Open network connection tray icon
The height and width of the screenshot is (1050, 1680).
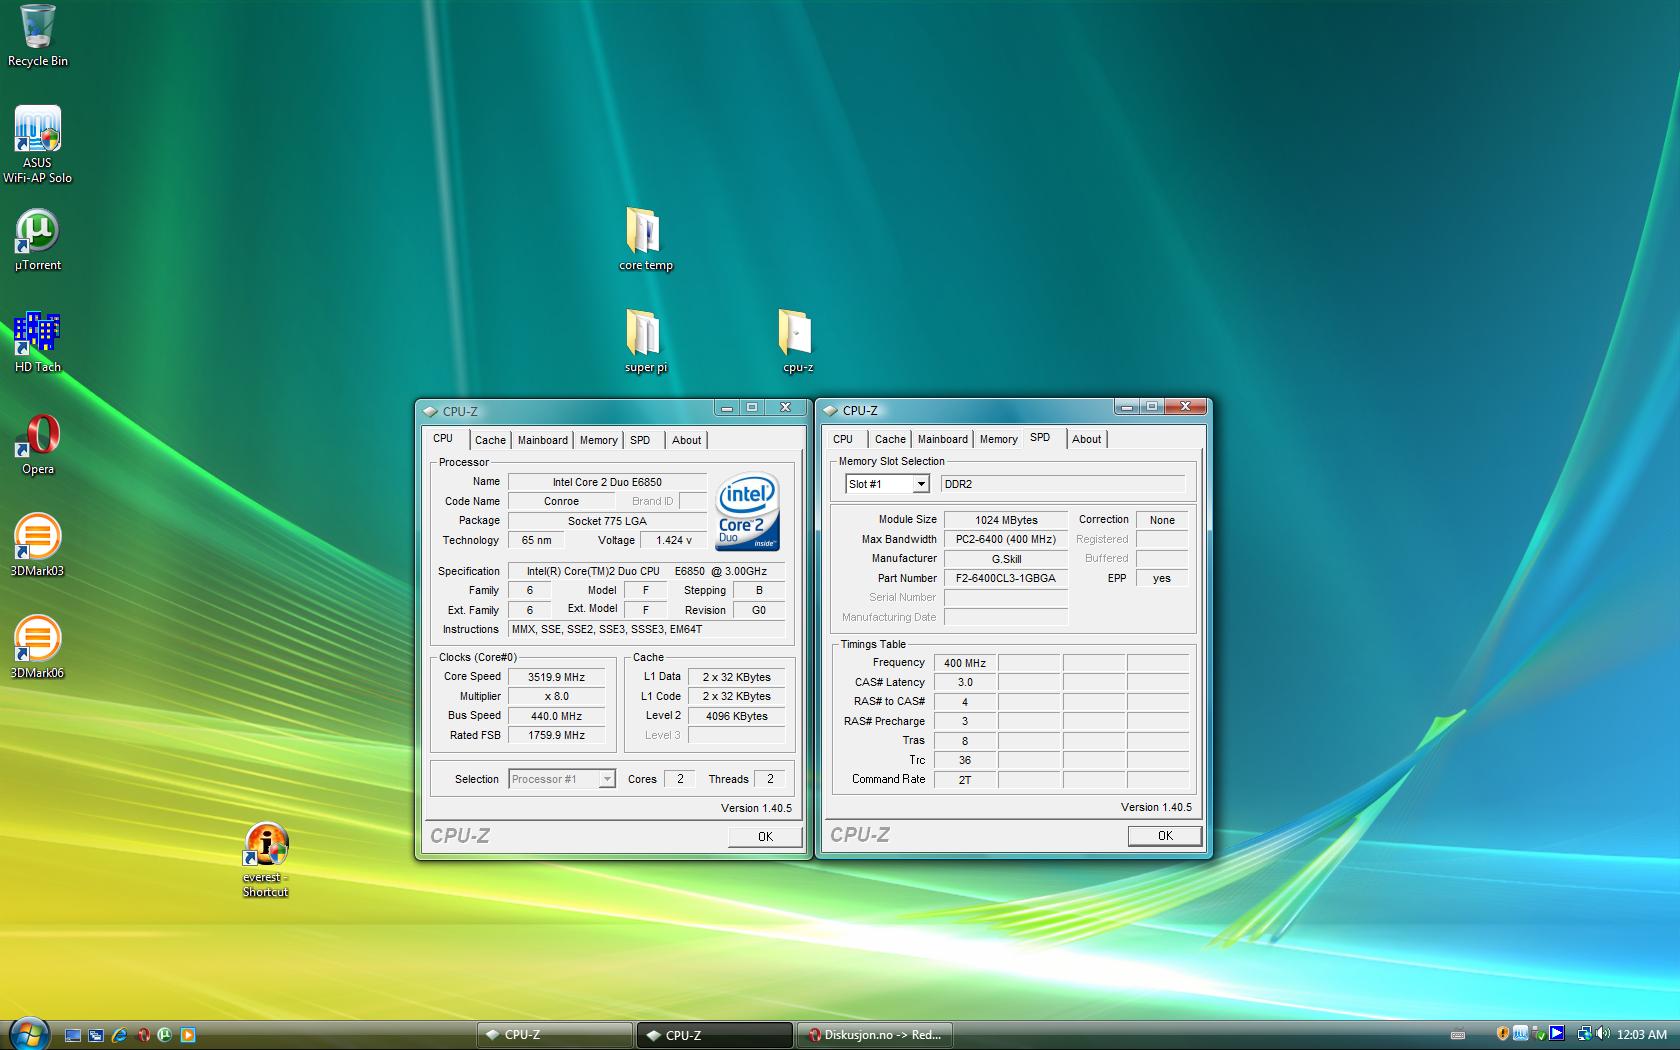tap(1585, 1034)
